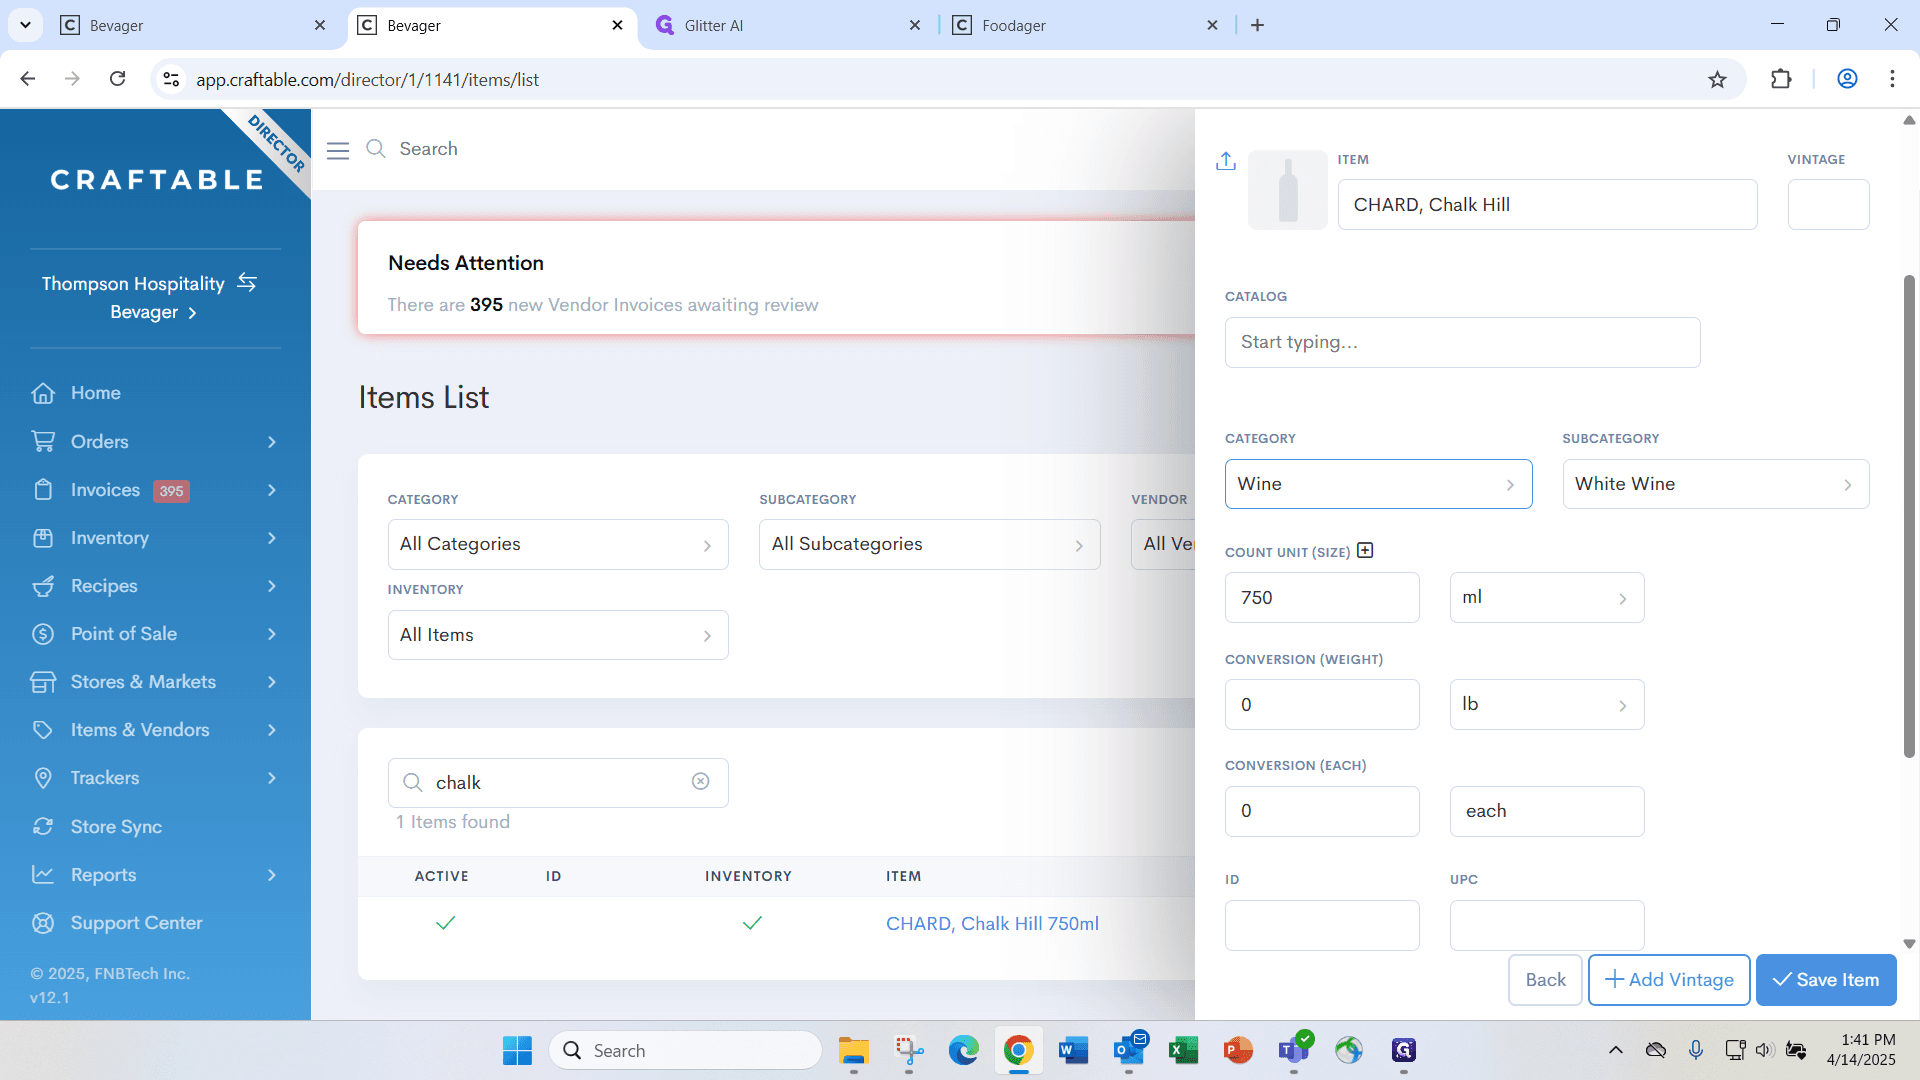This screenshot has width=1920, height=1080.
Task: Click the Back button
Action: pos(1546,980)
